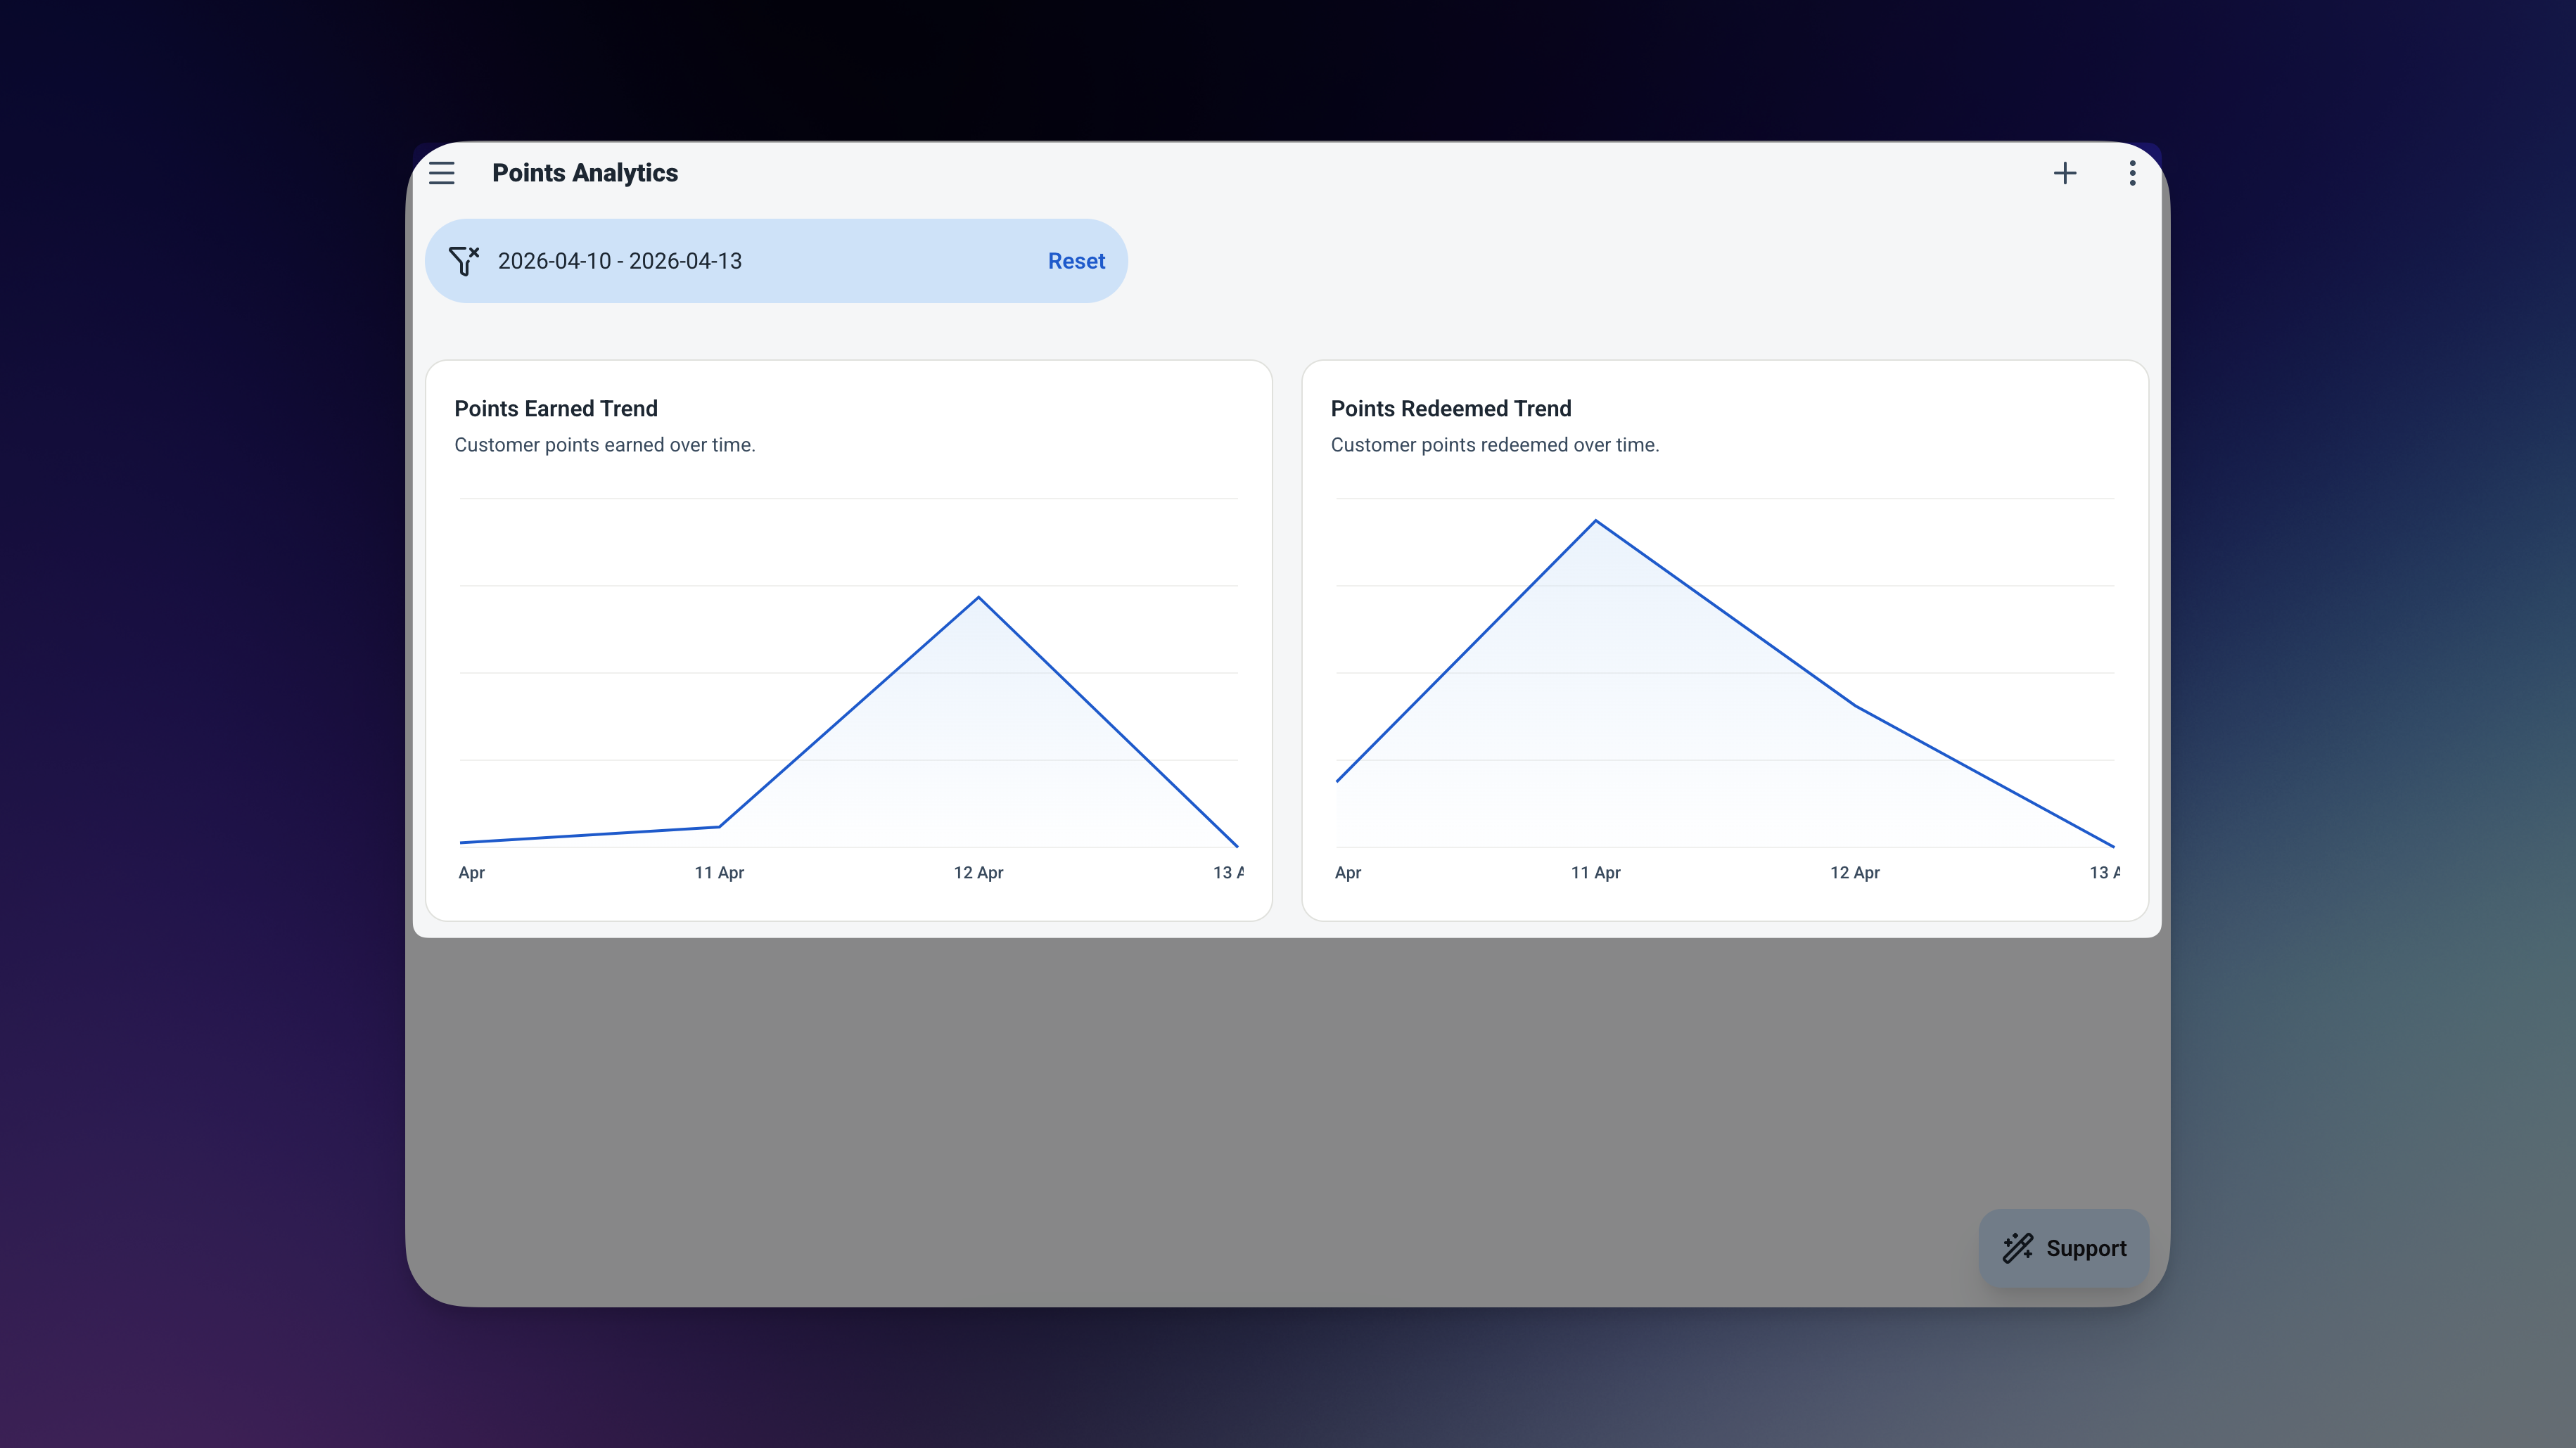Image resolution: width=2576 pixels, height=1448 pixels.
Task: Click the clear-filter funnel icon
Action: click(x=464, y=261)
